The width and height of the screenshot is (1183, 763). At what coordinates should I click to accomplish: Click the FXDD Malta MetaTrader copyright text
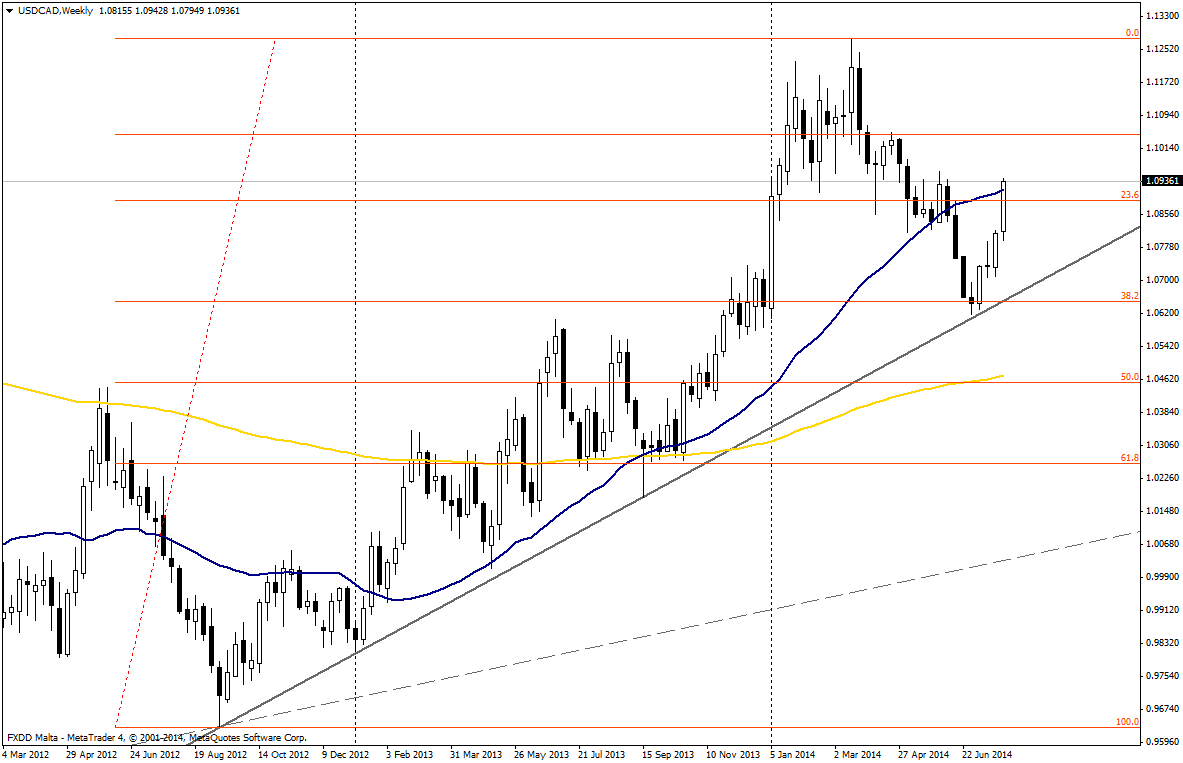(157, 737)
